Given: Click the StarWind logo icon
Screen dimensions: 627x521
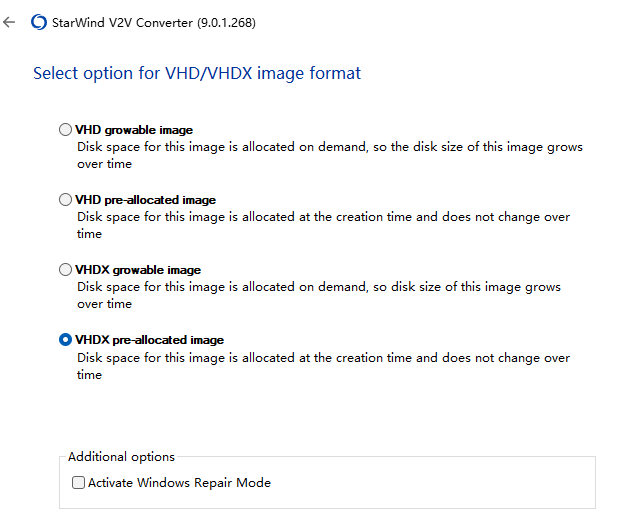Looking at the screenshot, I should (39, 22).
